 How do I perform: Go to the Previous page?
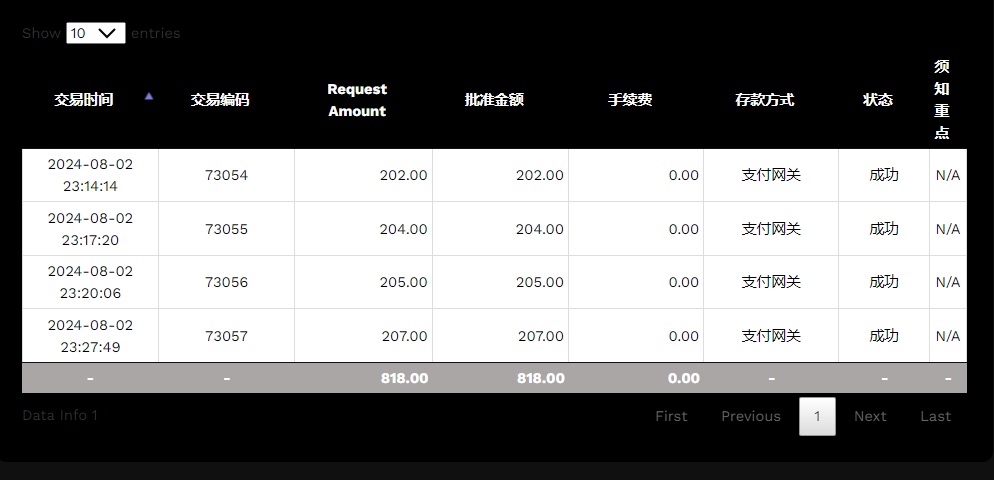tap(750, 416)
